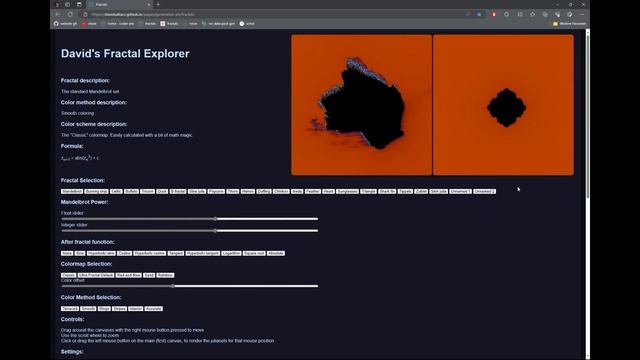The height and width of the screenshot is (360, 640).
Task: Open the website git bookmark
Action: [x=65, y=24]
